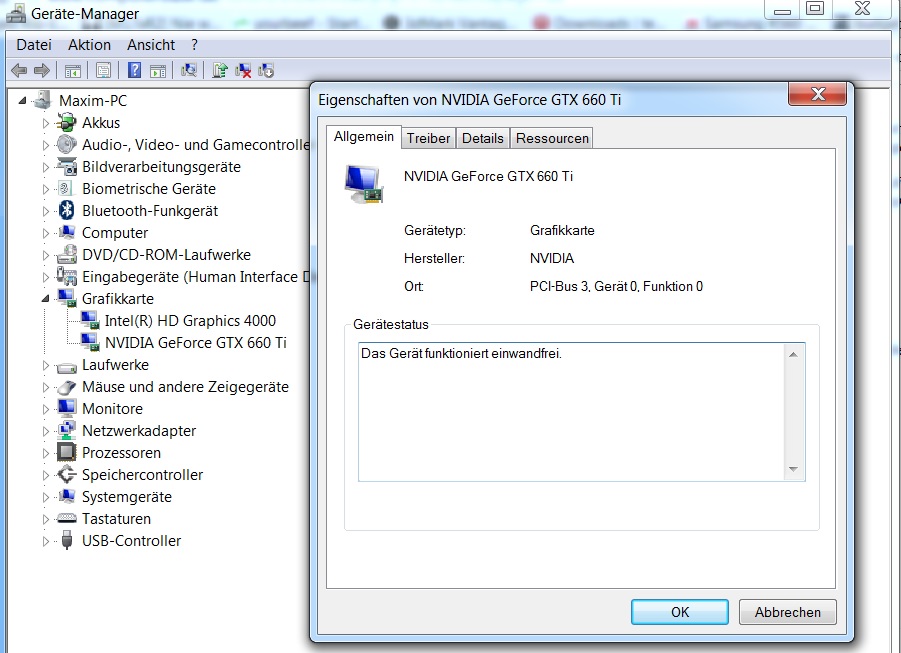The image size is (901, 653).
Task: Click the Forward arrow in the toolbar
Action: 41,71
